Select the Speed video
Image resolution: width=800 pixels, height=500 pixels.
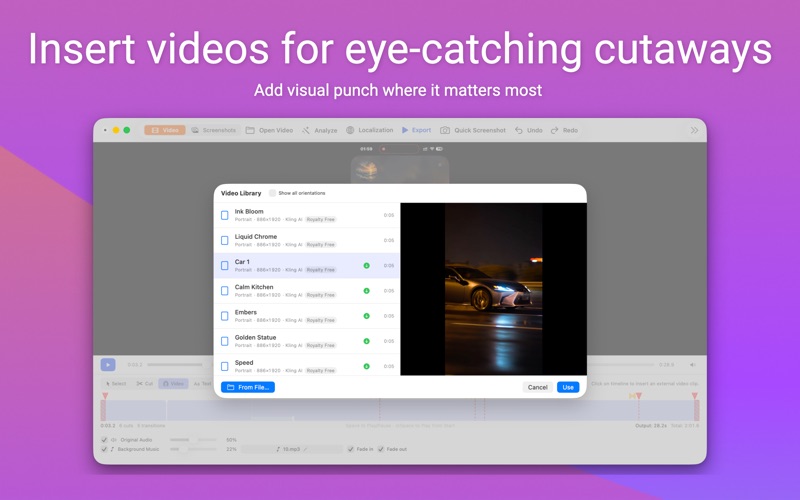point(306,365)
